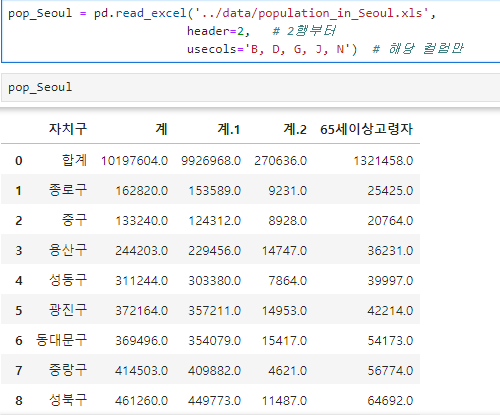The width and height of the screenshot is (500, 415).
Task: Click the value 369496.0
Action: point(142,341)
